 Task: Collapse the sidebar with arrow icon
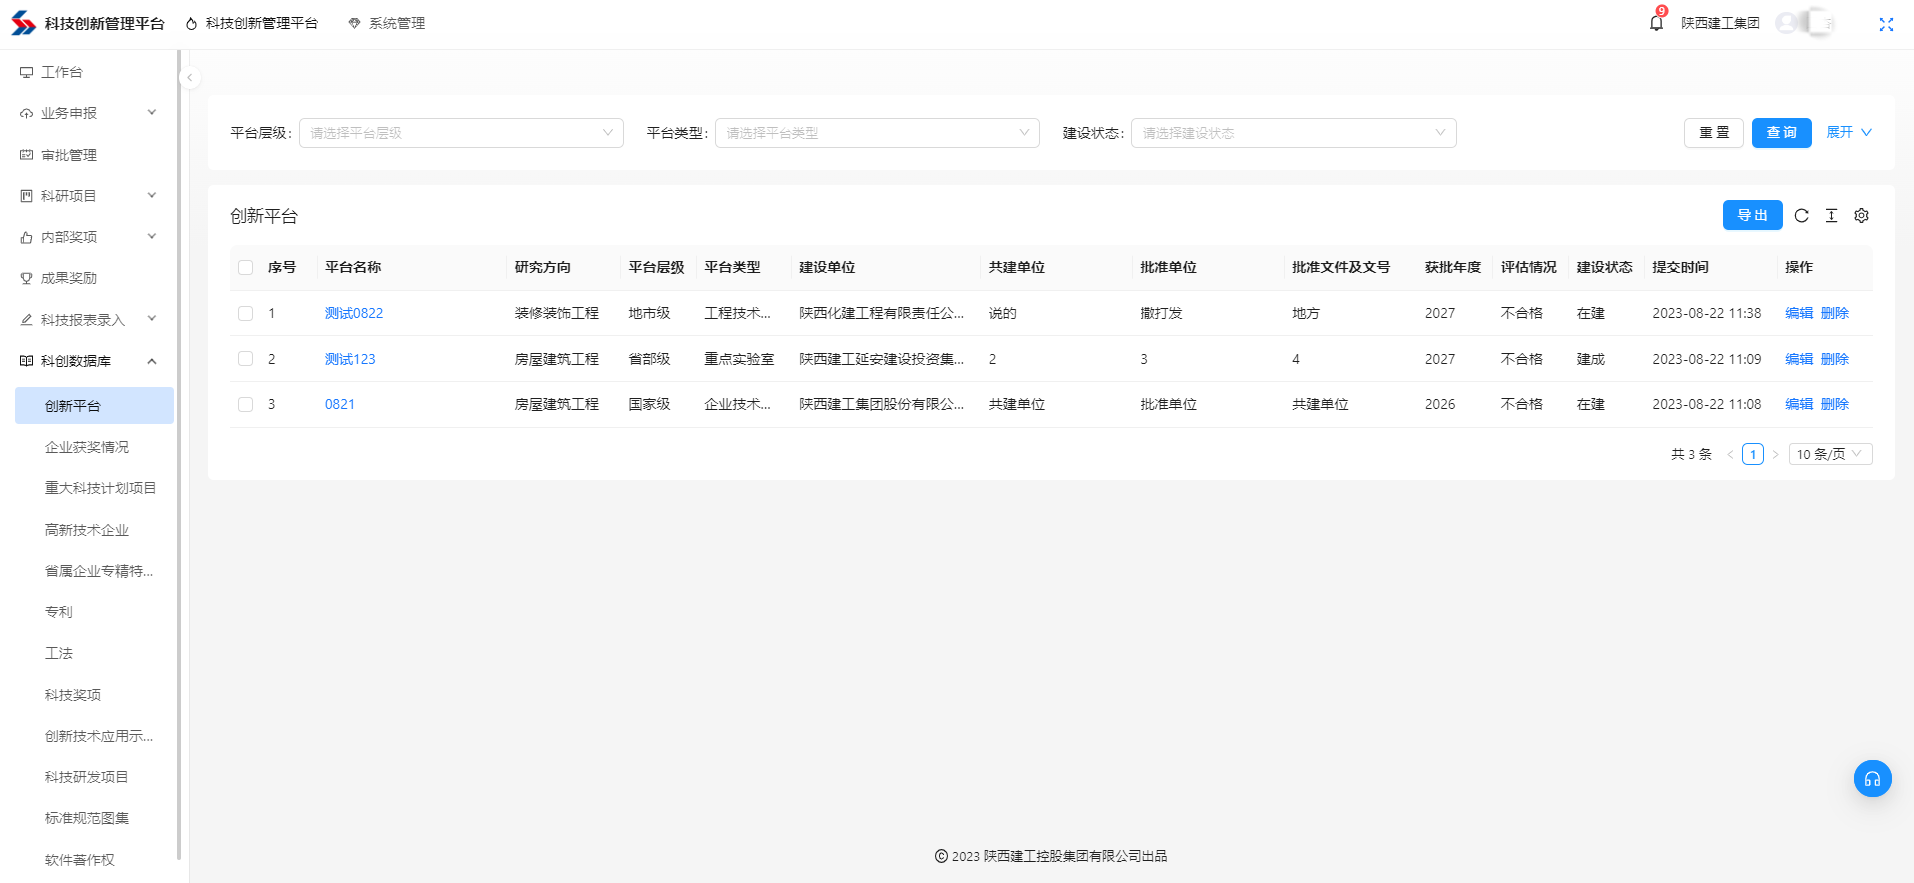pos(189,77)
